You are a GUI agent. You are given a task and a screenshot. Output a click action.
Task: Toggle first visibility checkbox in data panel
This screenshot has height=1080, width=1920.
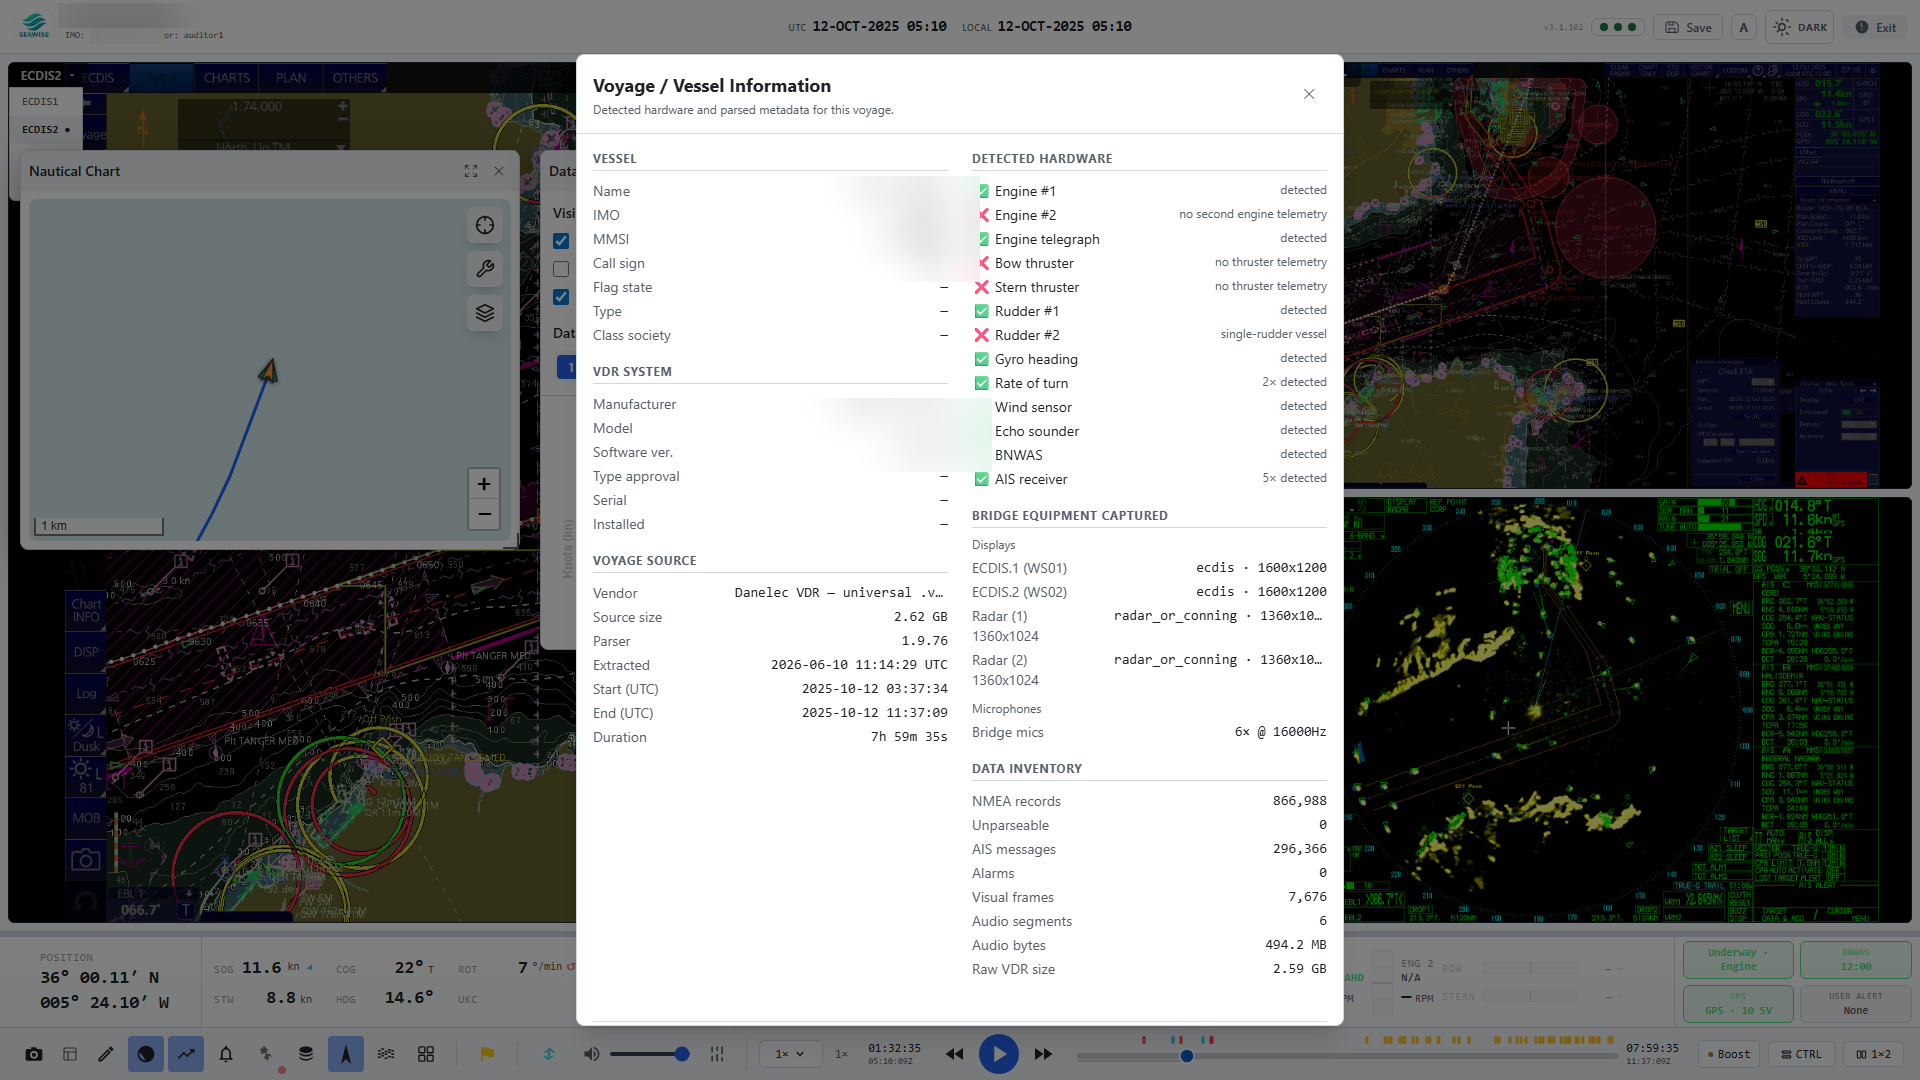tap(561, 241)
